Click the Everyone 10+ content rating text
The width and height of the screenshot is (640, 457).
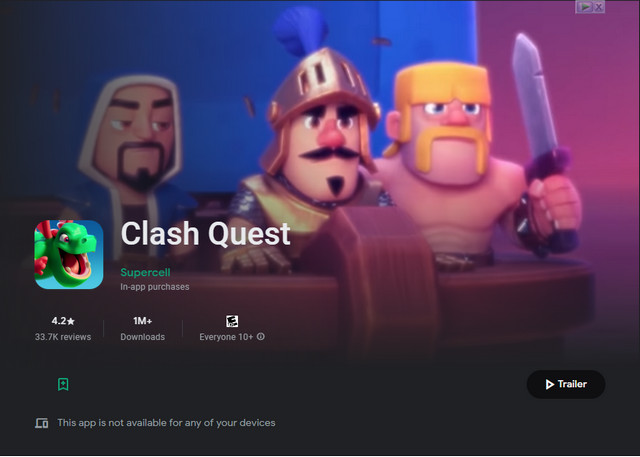tap(226, 337)
